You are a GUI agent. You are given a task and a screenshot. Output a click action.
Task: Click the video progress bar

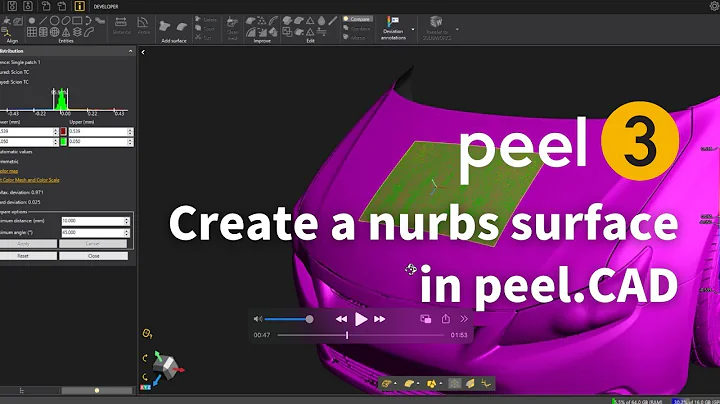point(361,335)
